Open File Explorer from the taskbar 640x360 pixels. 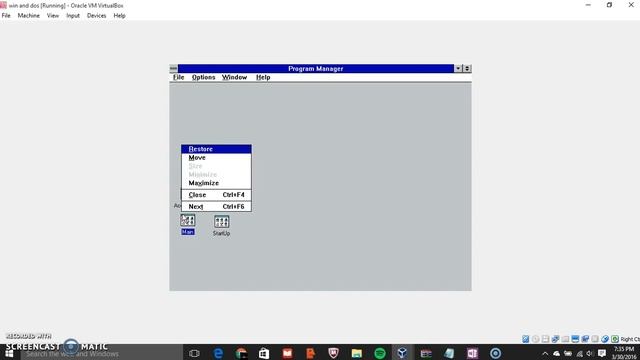(357, 353)
